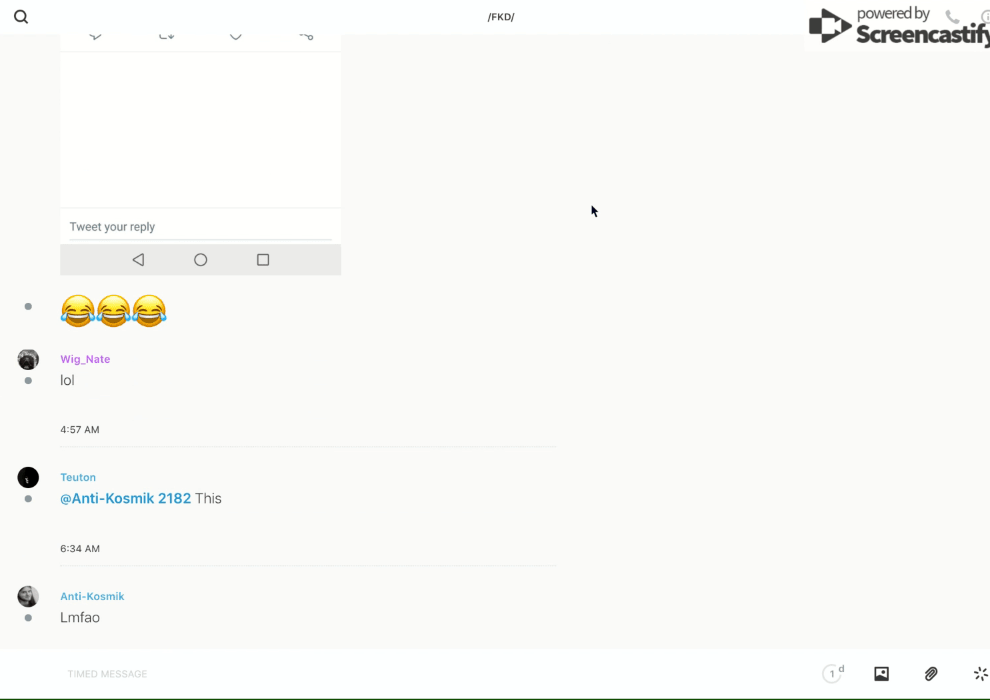
Task: Open search with the magnifier icon
Action: [21, 17]
